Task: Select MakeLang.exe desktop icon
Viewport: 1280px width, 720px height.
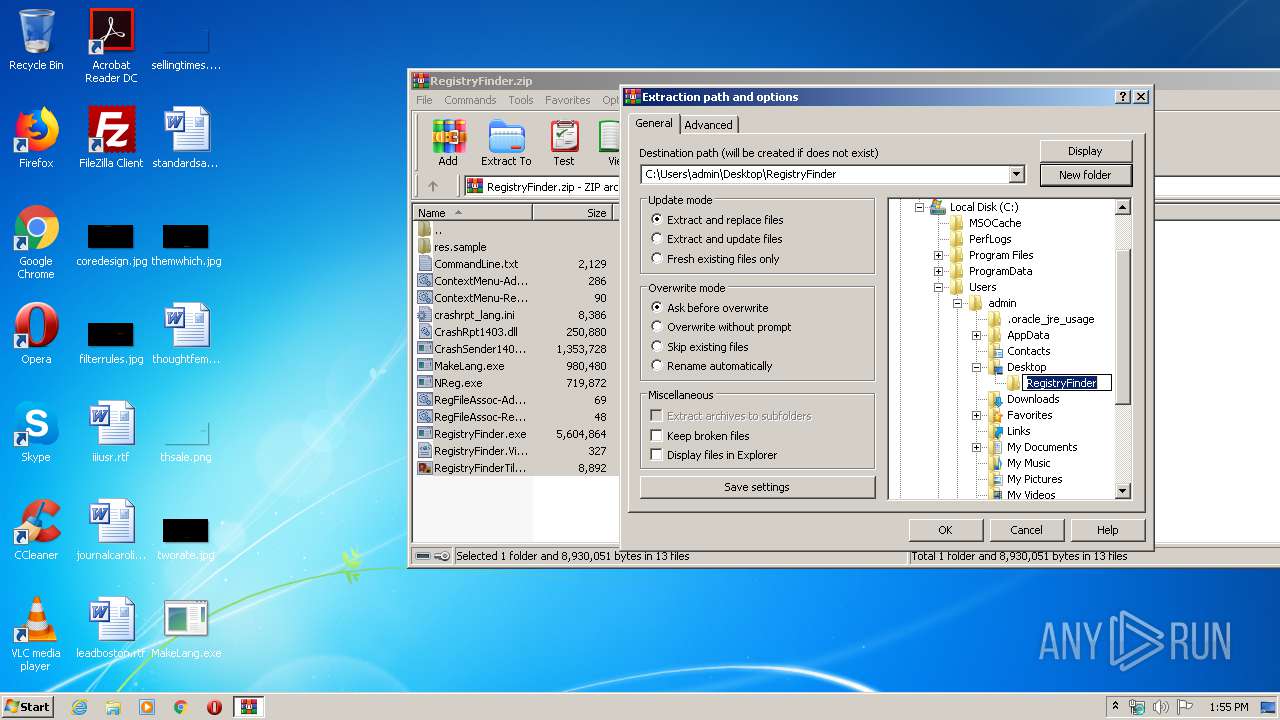Action: (x=186, y=628)
